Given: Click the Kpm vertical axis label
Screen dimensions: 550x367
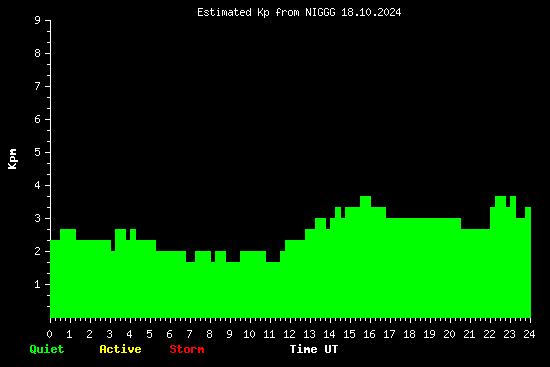Looking at the screenshot, I should point(12,159).
